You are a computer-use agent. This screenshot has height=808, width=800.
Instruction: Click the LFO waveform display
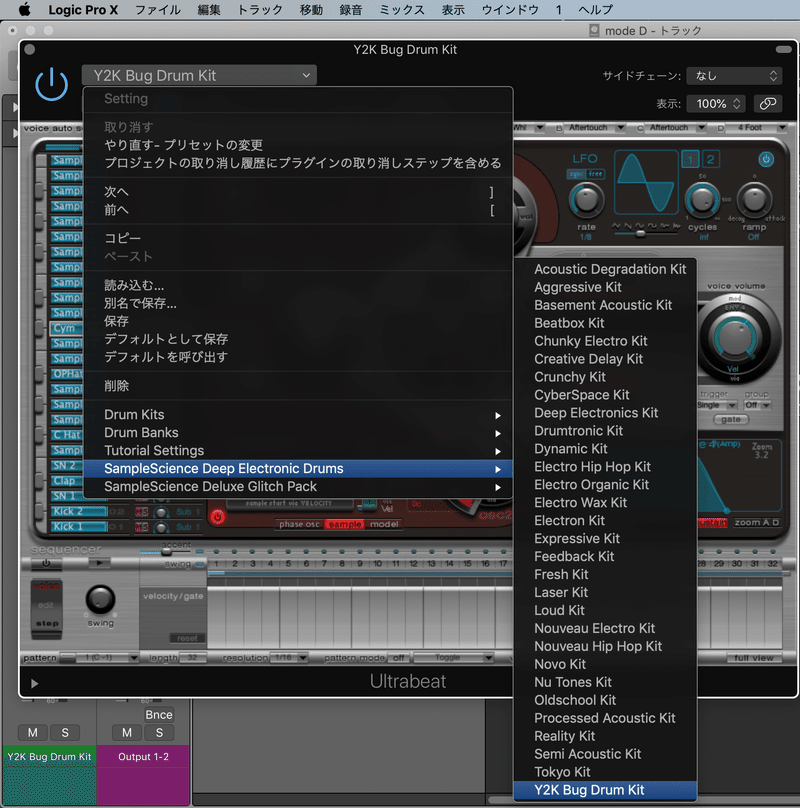[645, 182]
